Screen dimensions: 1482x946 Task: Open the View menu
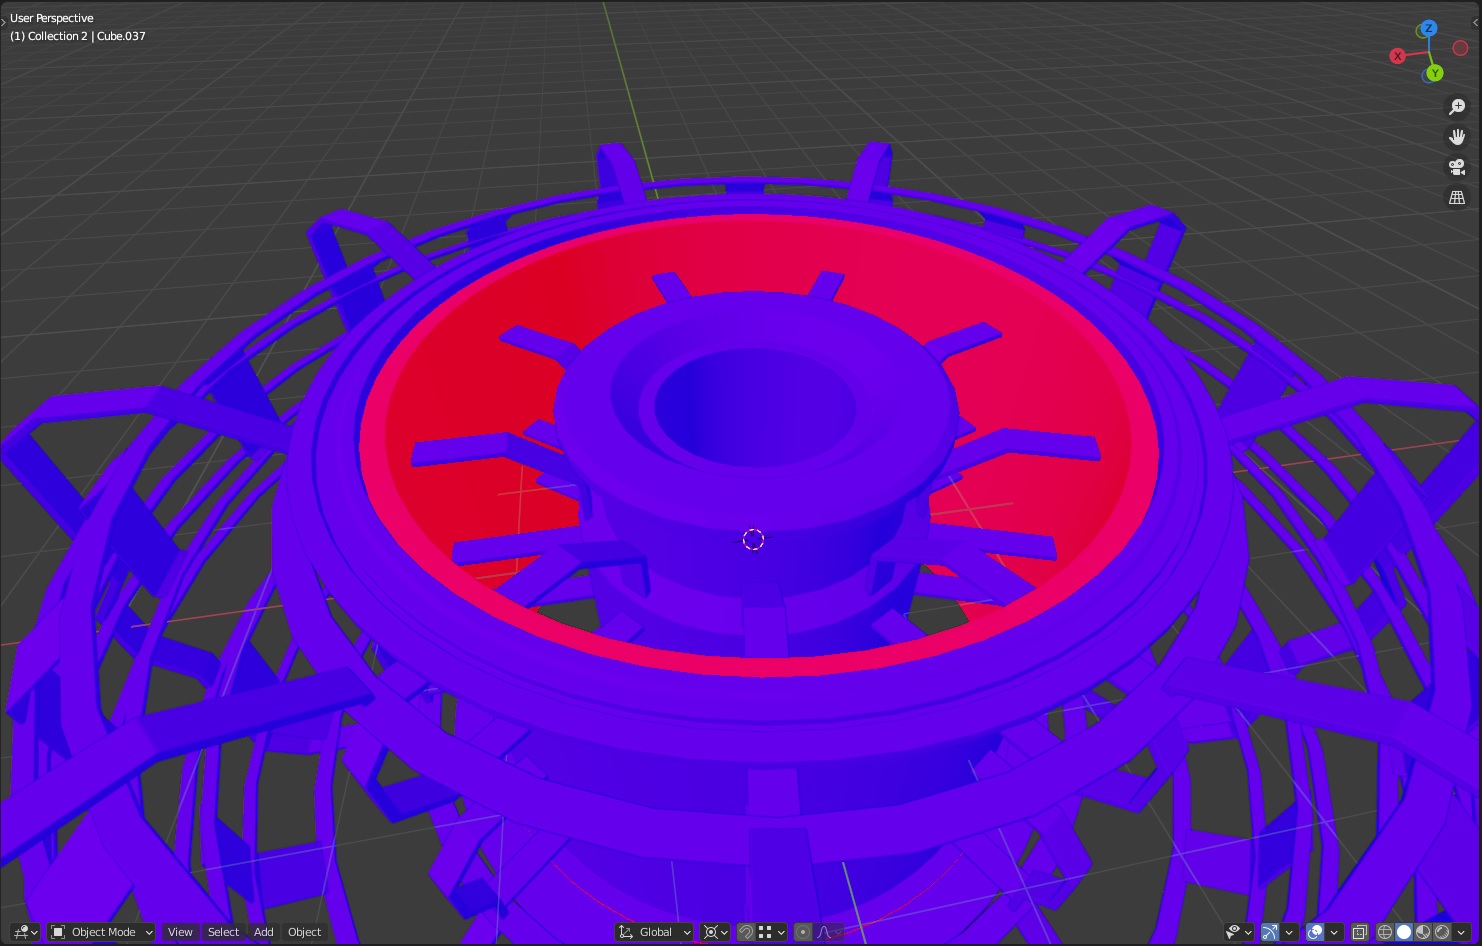tap(180, 932)
